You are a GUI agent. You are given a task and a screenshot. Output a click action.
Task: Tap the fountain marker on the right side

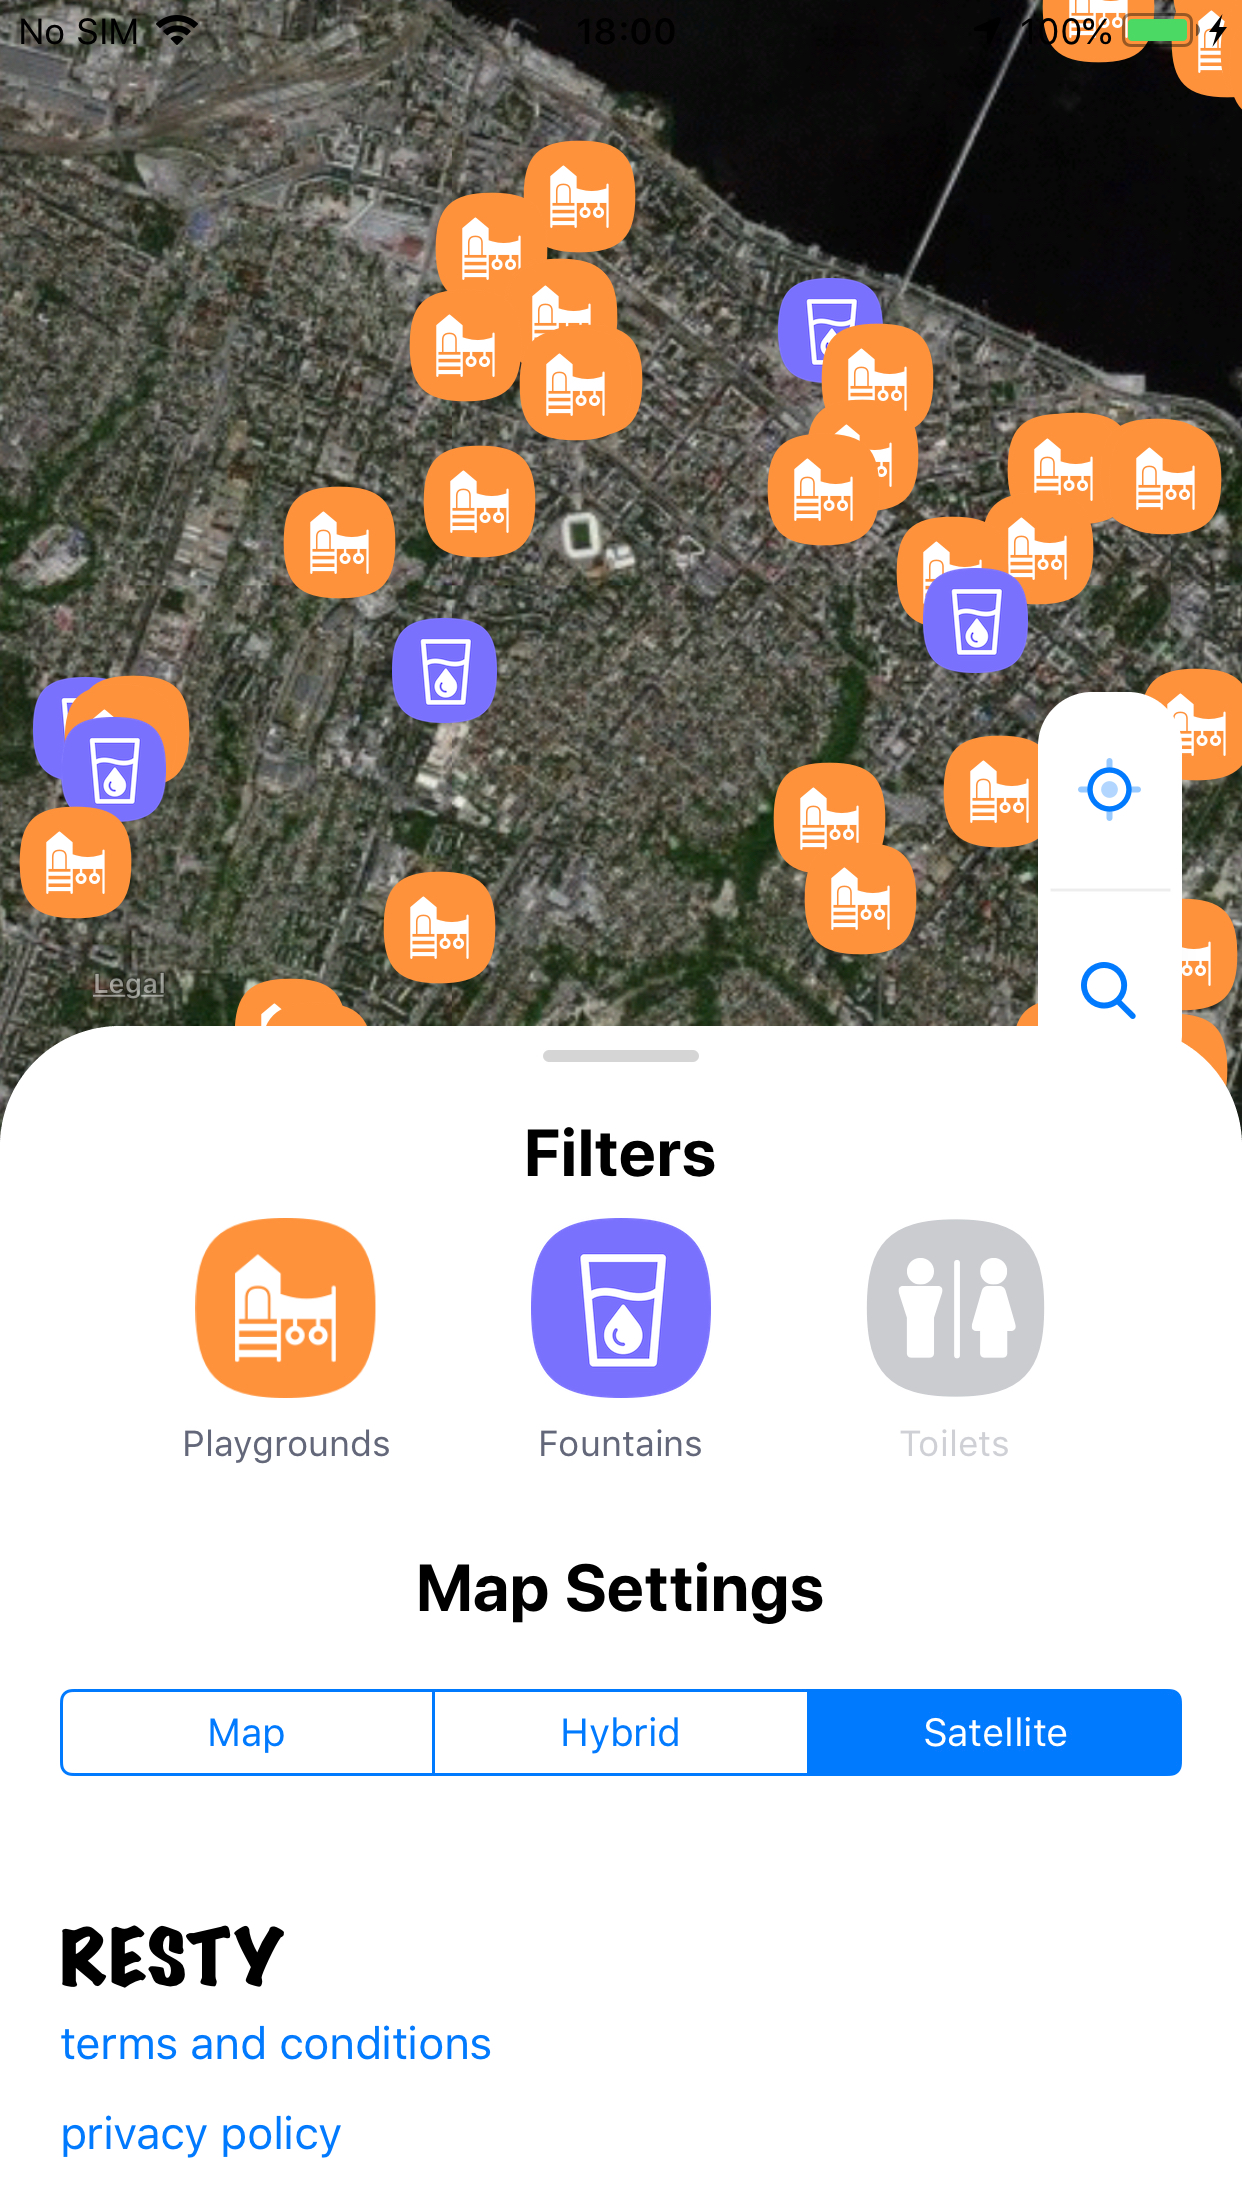point(976,620)
